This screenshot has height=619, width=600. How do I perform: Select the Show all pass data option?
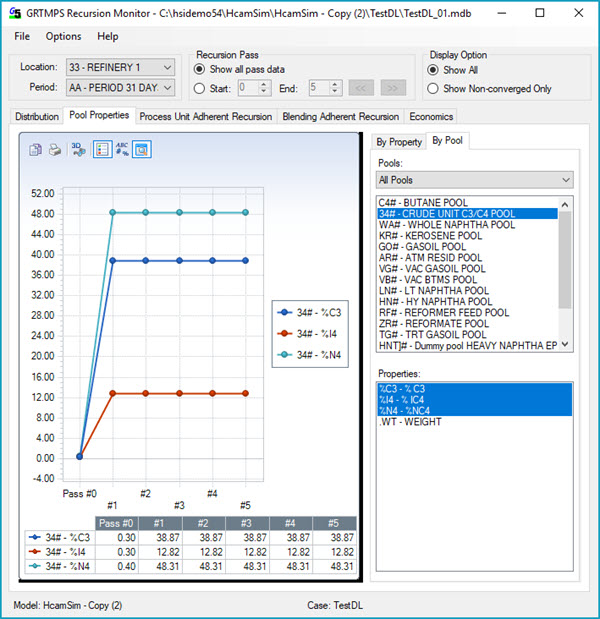[199, 69]
